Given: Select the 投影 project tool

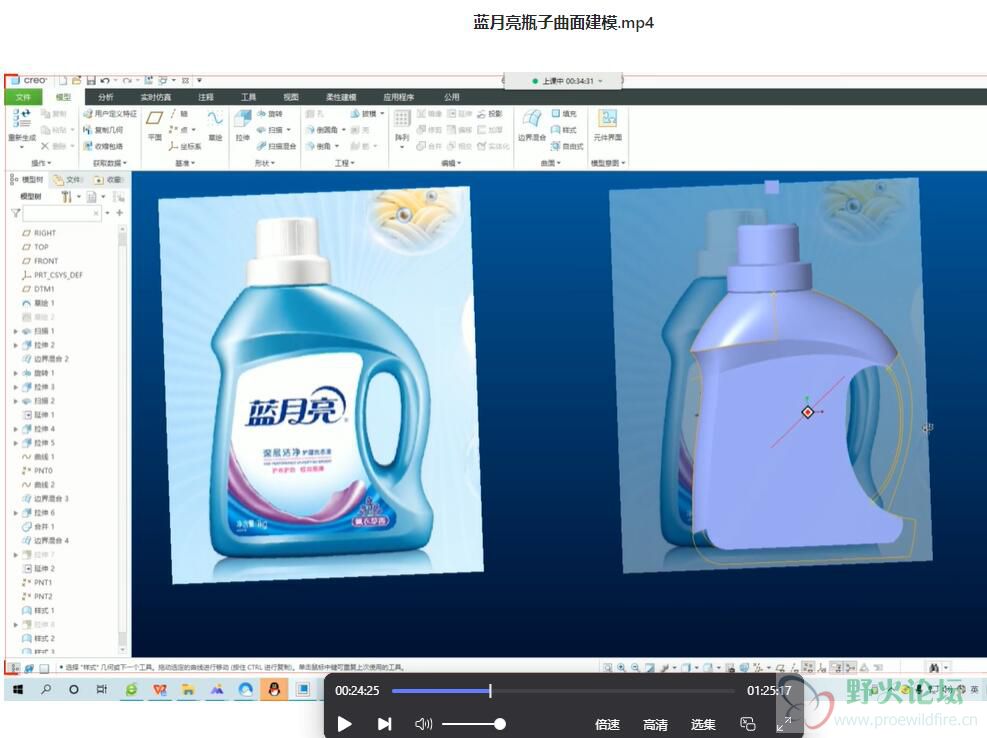Looking at the screenshot, I should click(490, 114).
